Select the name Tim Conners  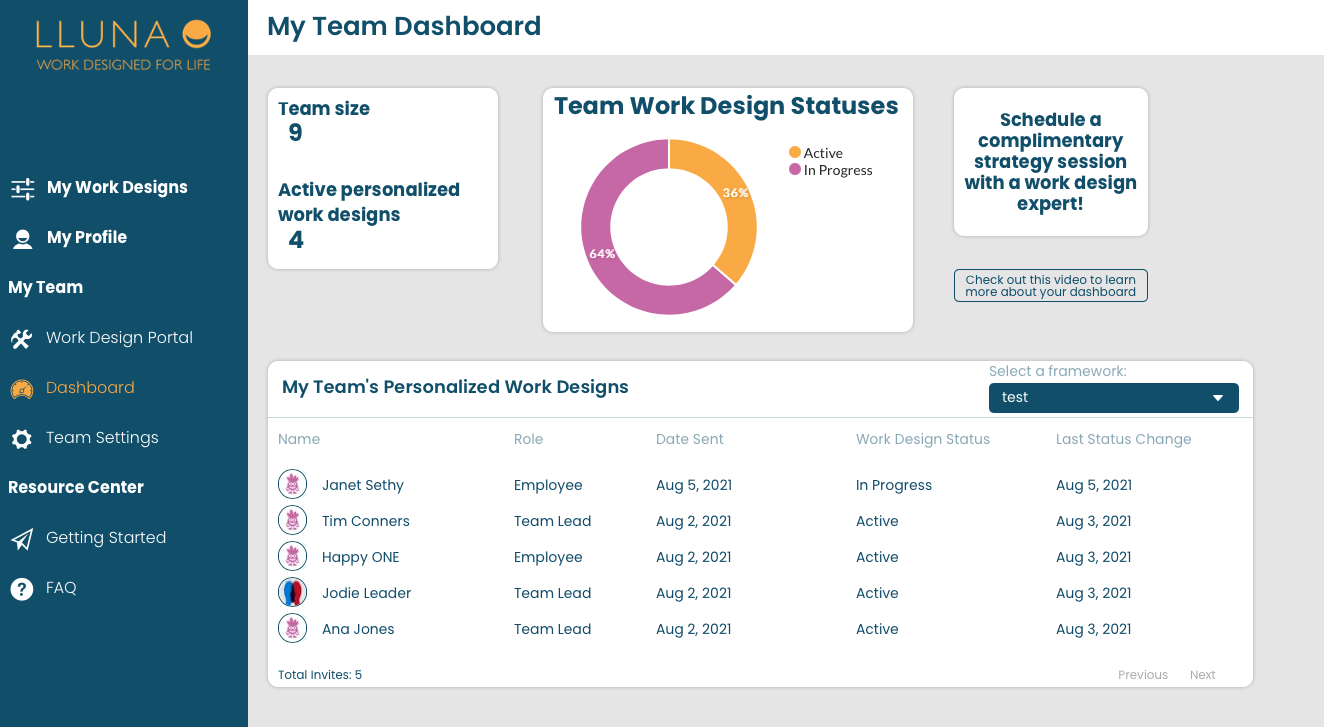[366, 521]
